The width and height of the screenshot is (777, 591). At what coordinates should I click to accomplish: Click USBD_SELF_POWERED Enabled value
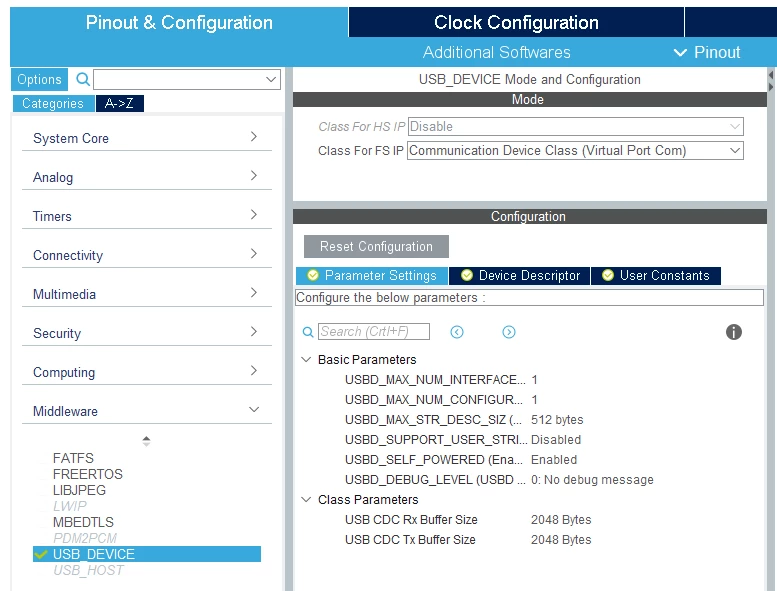(554, 460)
